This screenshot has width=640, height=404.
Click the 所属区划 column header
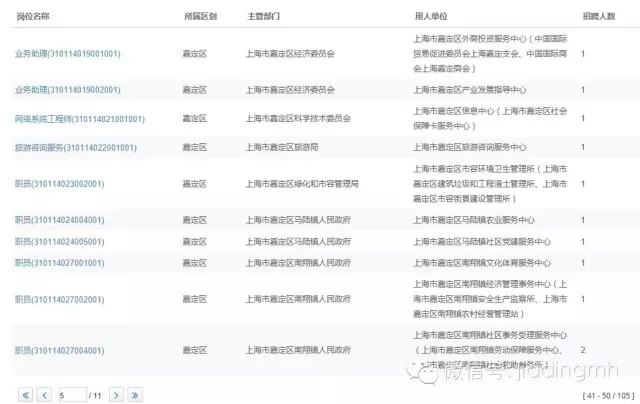click(x=201, y=18)
